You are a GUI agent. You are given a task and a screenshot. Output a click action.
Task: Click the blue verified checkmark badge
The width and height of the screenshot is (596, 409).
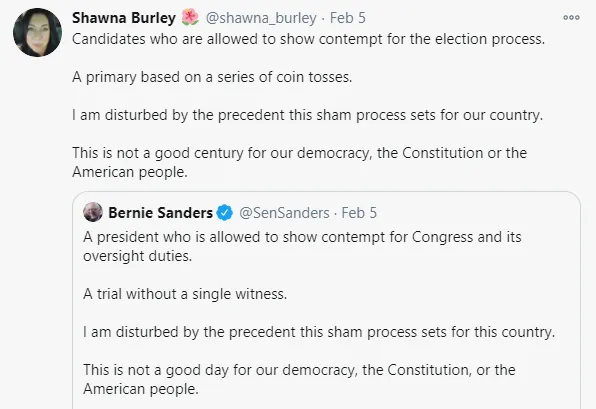point(225,212)
